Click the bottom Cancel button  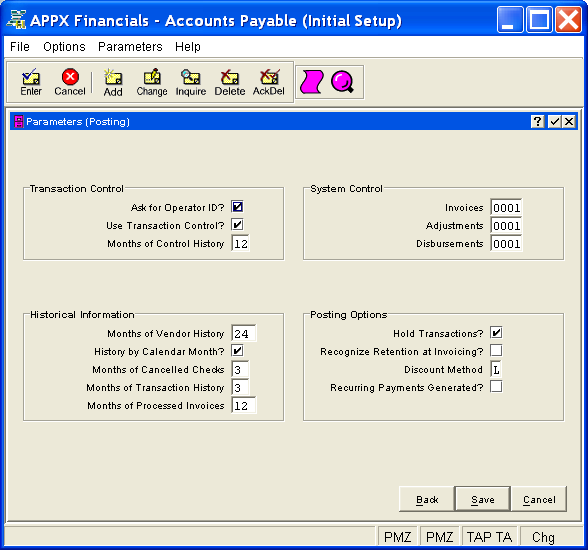pyautogui.click(x=539, y=499)
